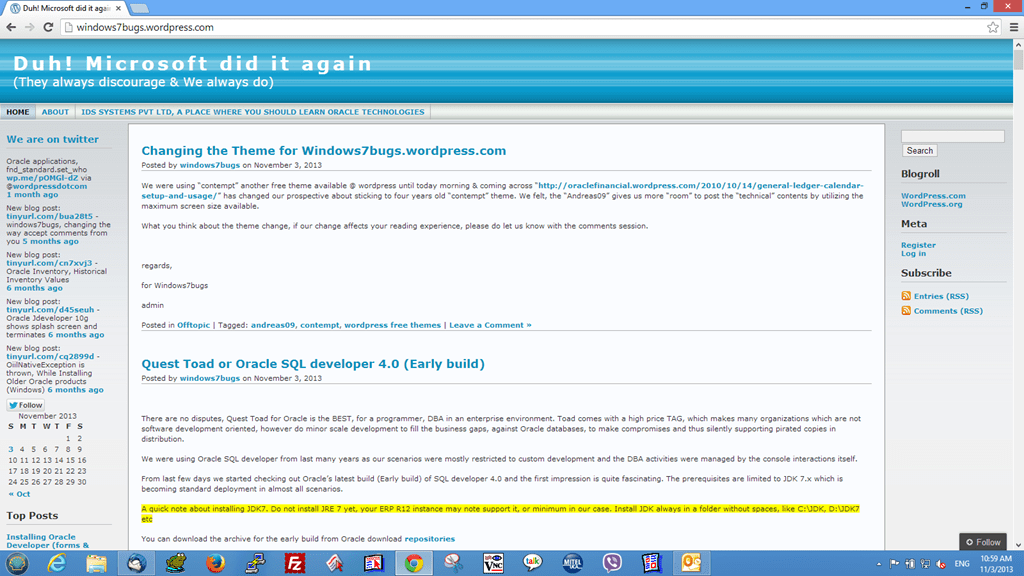Open the IDS SYSTEMS PVT LTD tab
This screenshot has width=1024, height=576.
(253, 112)
